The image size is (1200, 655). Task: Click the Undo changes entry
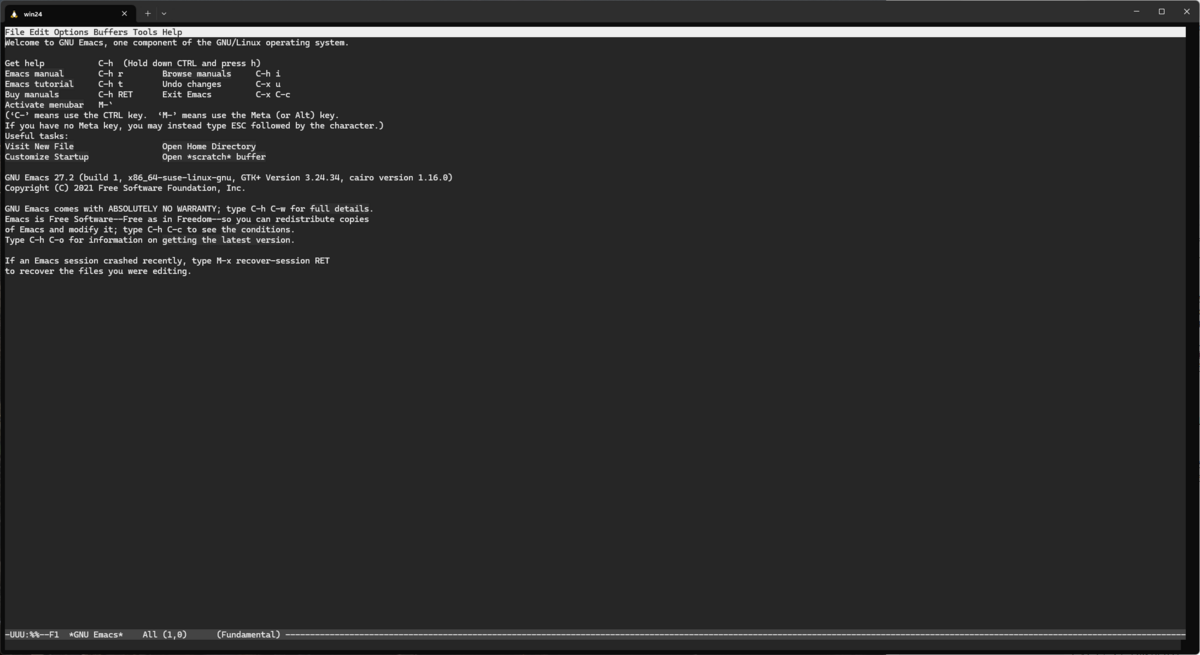point(192,84)
